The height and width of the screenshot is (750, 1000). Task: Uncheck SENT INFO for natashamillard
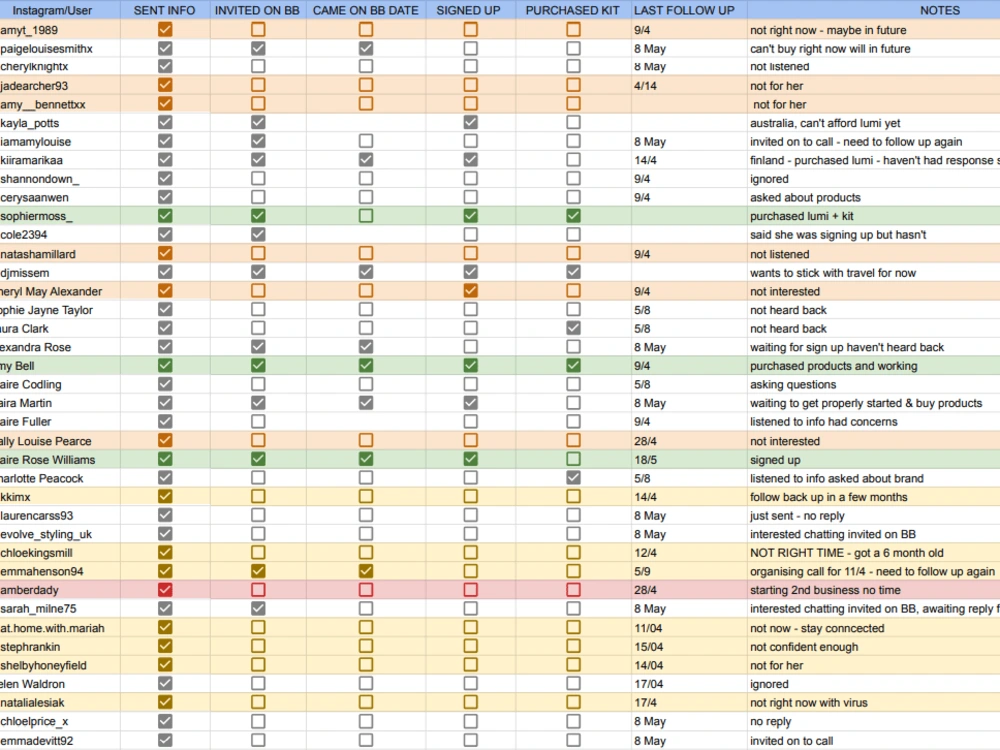[165, 253]
